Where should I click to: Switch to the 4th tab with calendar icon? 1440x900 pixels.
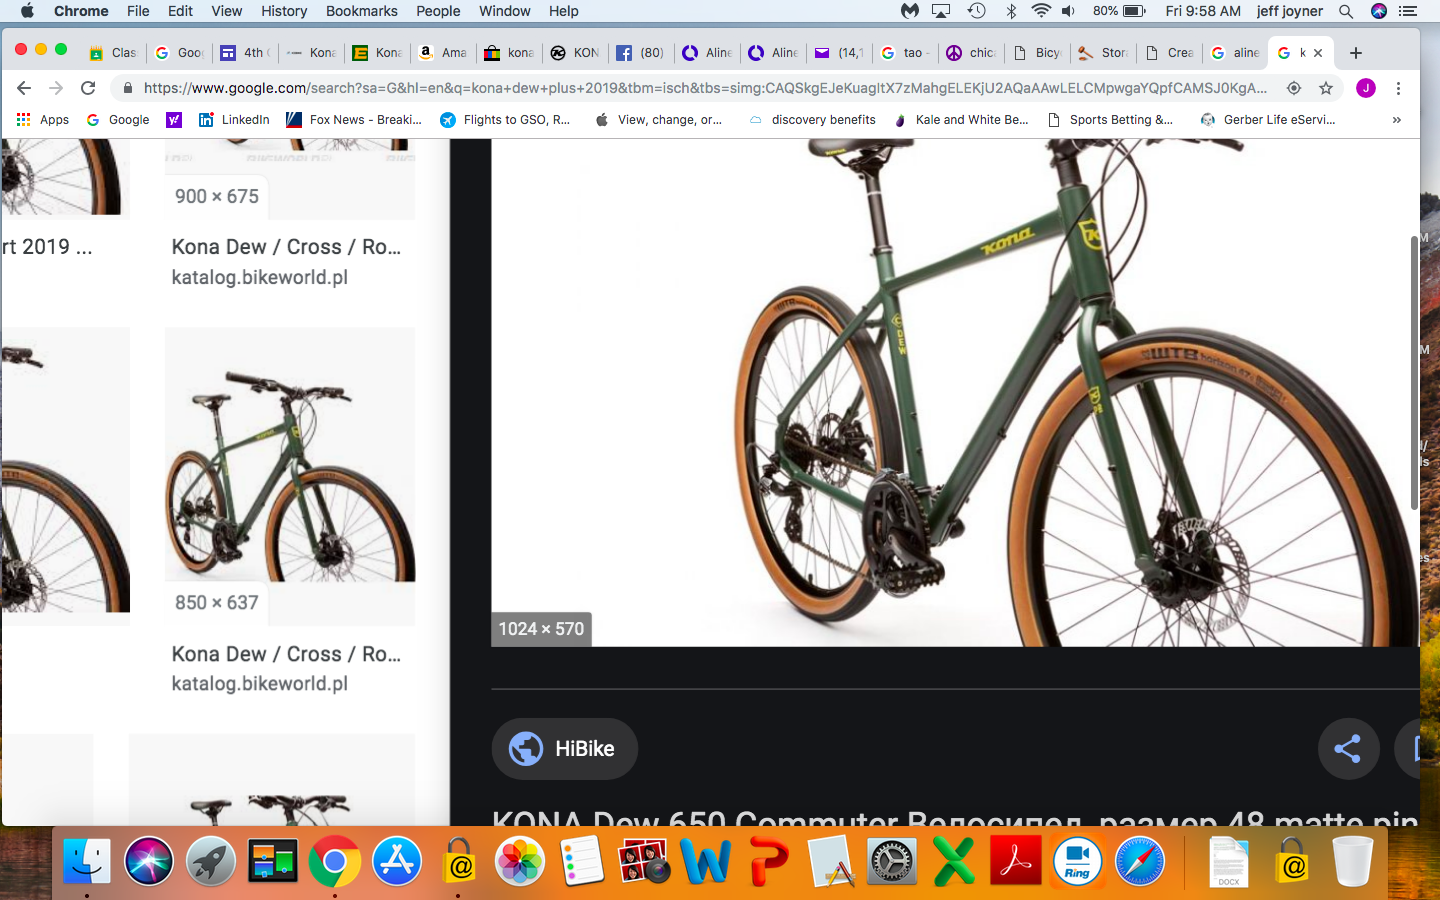[x=245, y=53]
